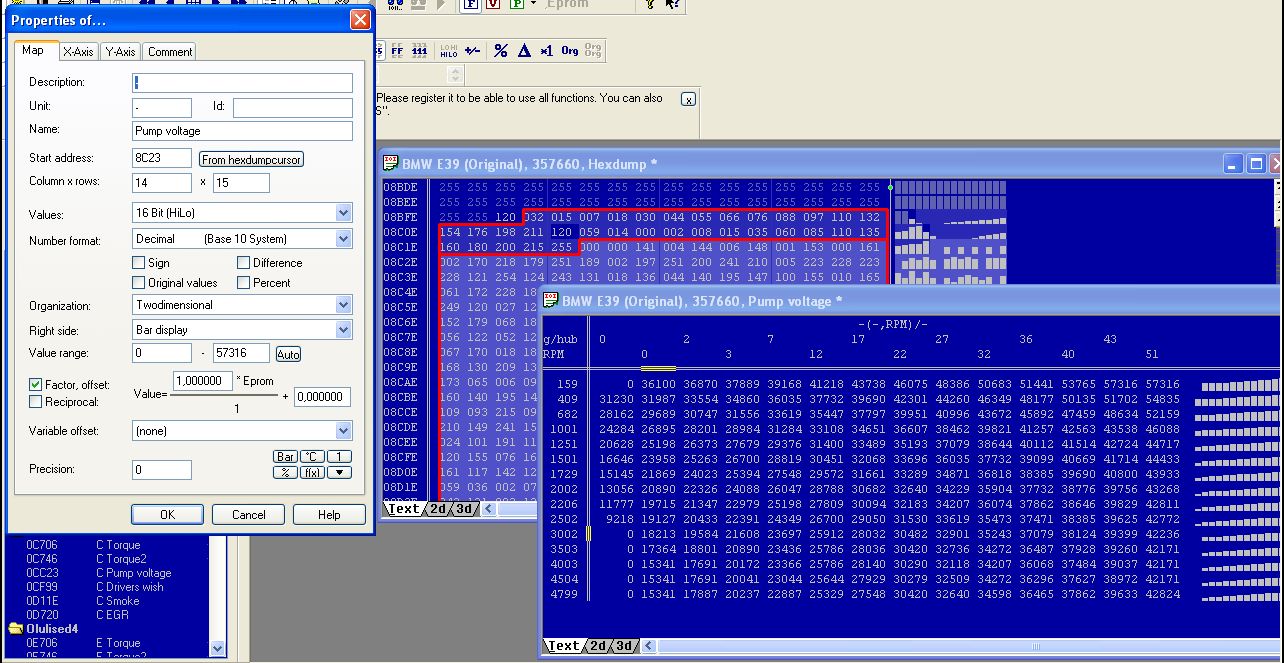Tick the Sign checkbox
The image size is (1284, 663).
pos(139,263)
